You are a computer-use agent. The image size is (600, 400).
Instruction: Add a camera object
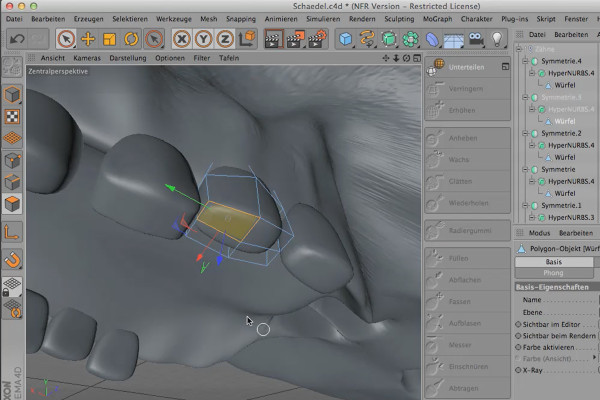pyautogui.click(x=476, y=39)
